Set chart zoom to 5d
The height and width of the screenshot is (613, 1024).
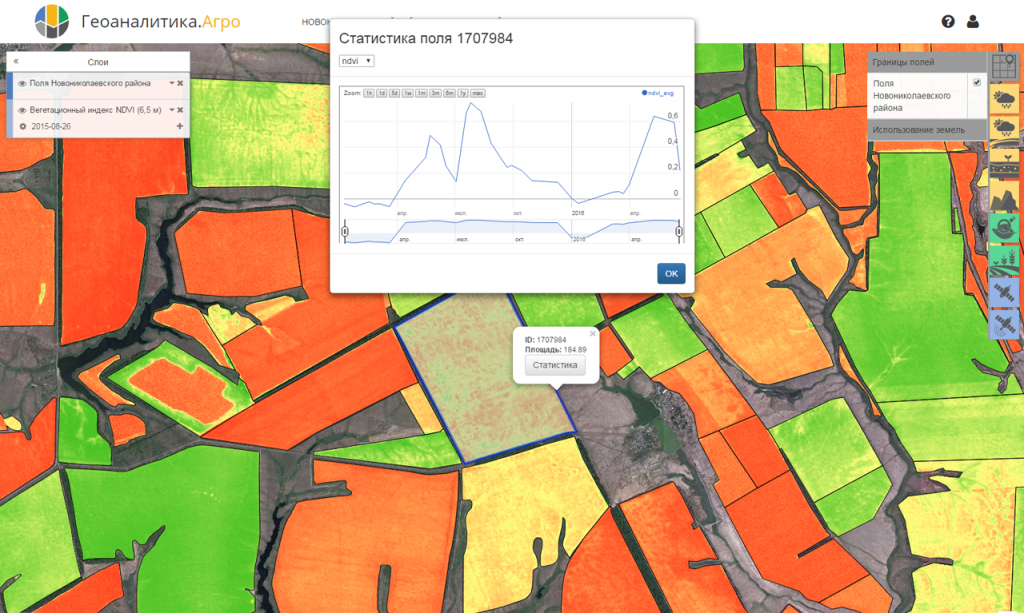[x=394, y=93]
